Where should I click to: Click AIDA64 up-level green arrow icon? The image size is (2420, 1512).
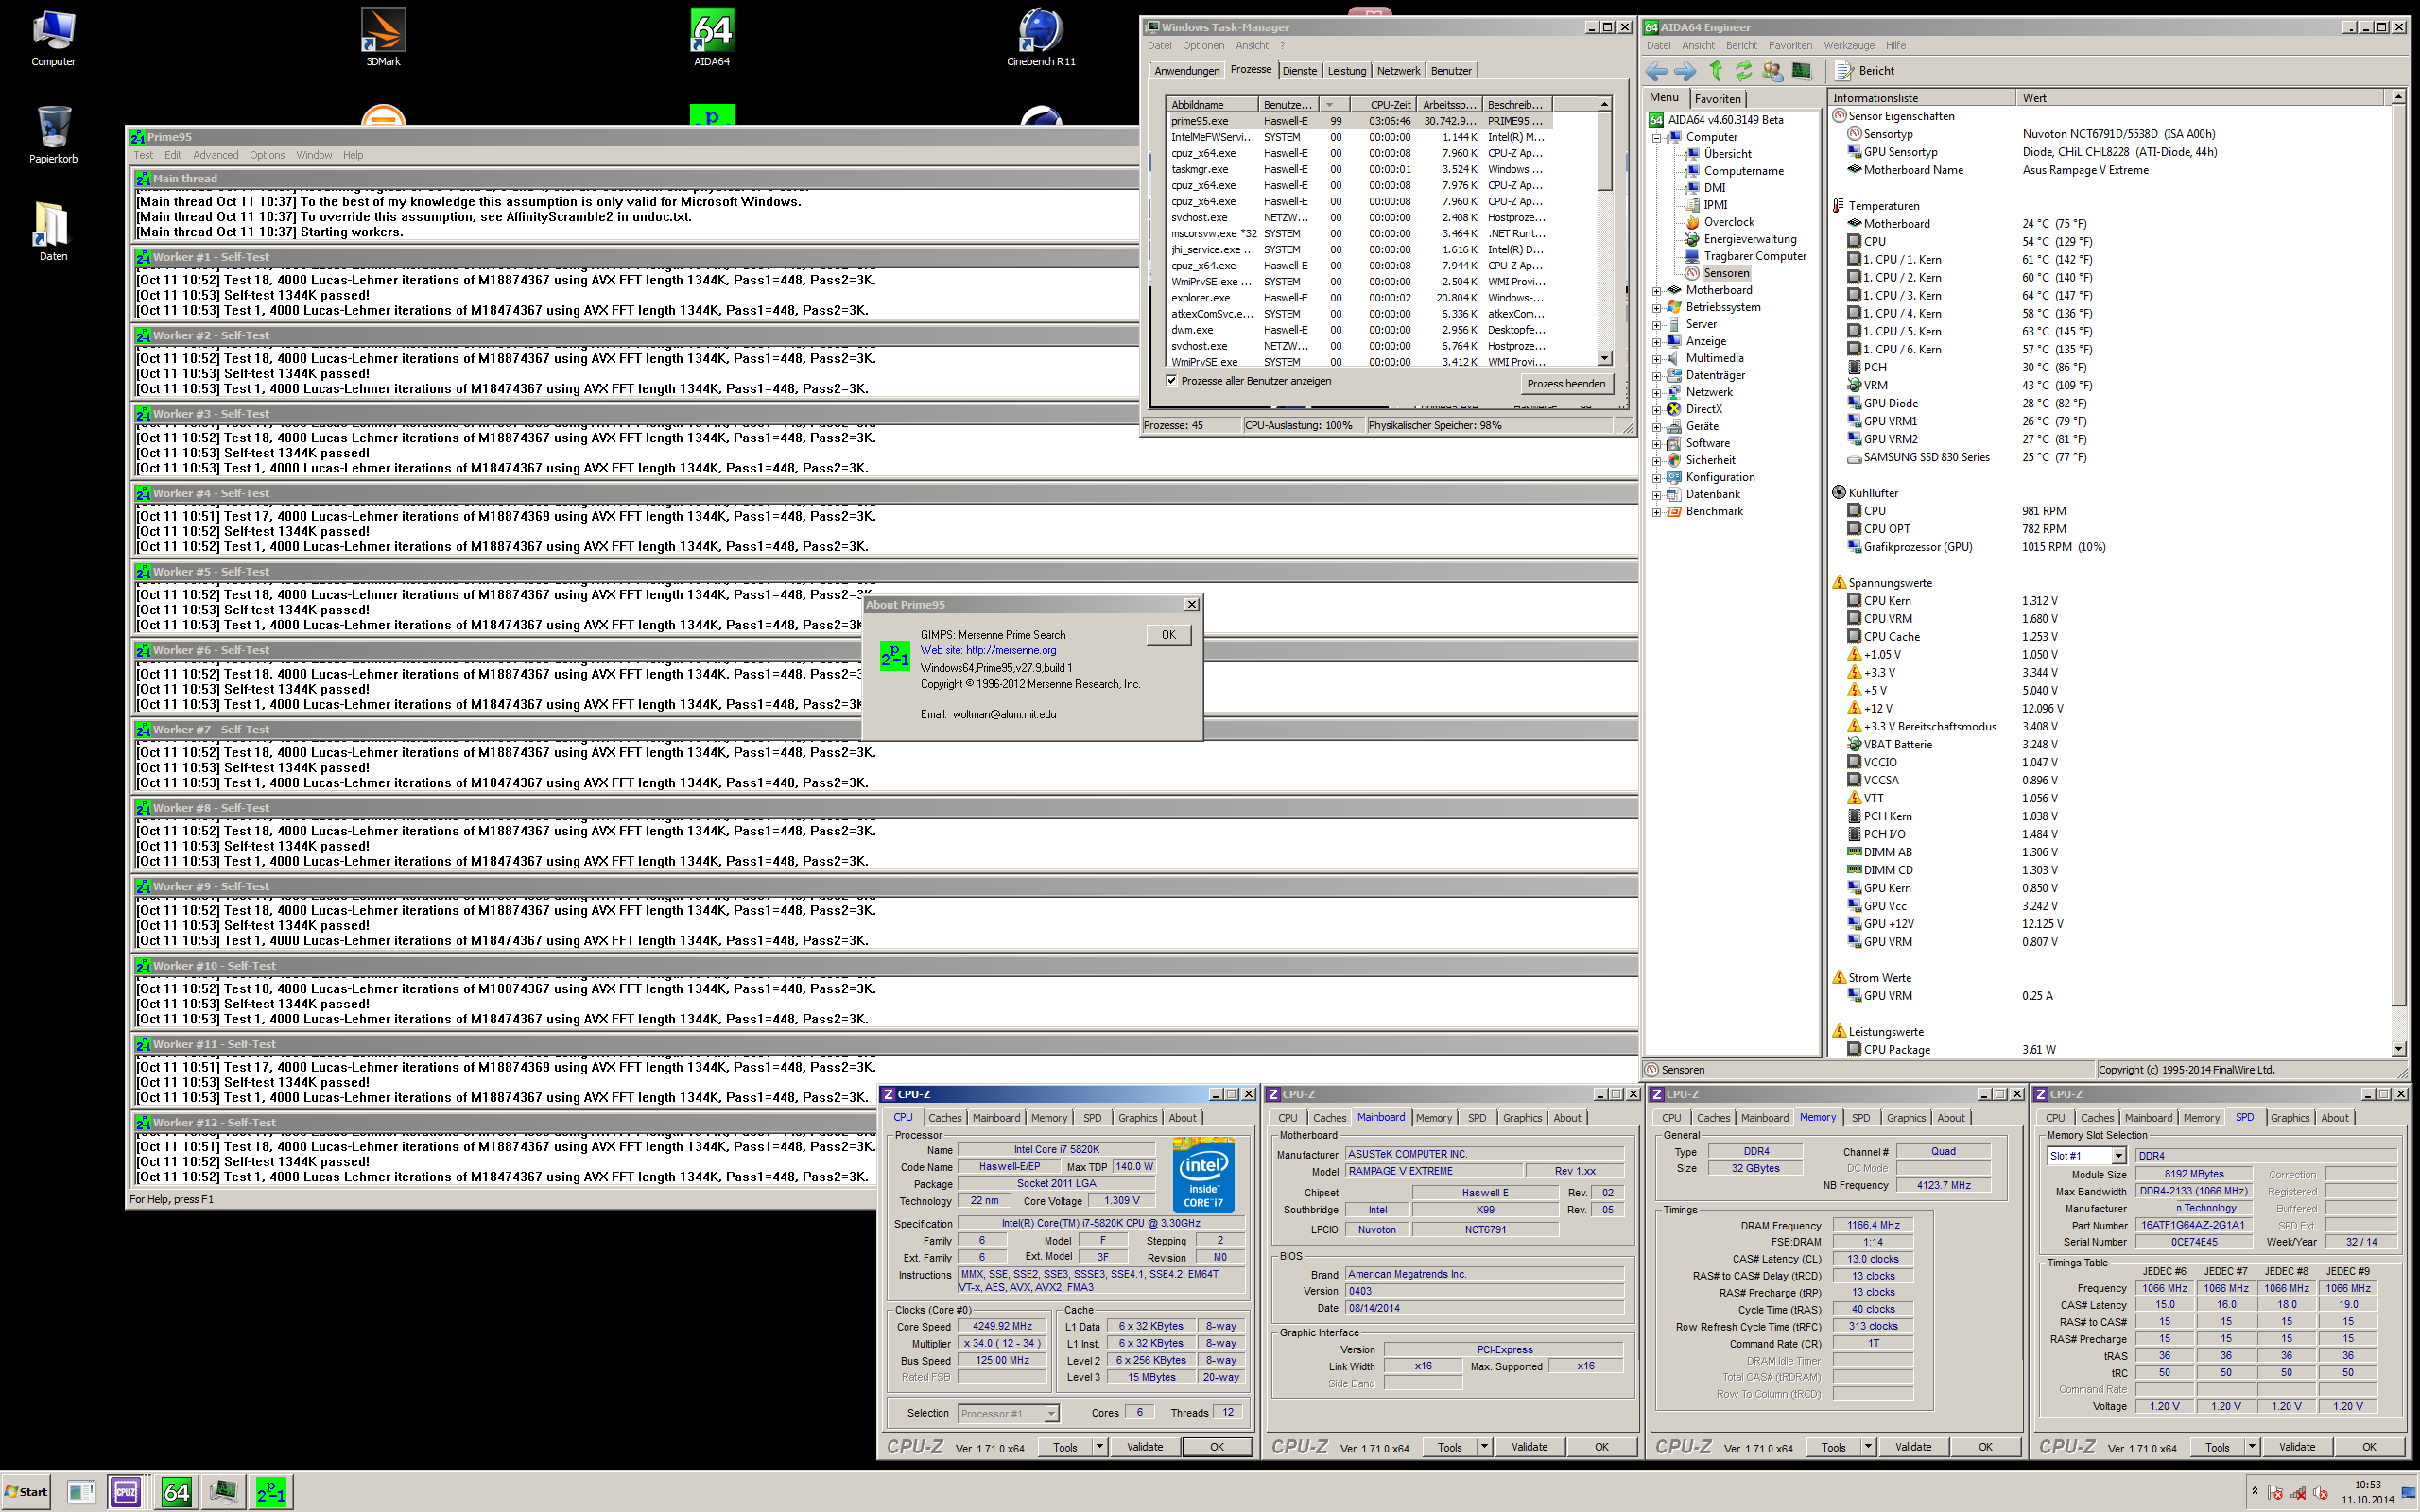click(1716, 71)
